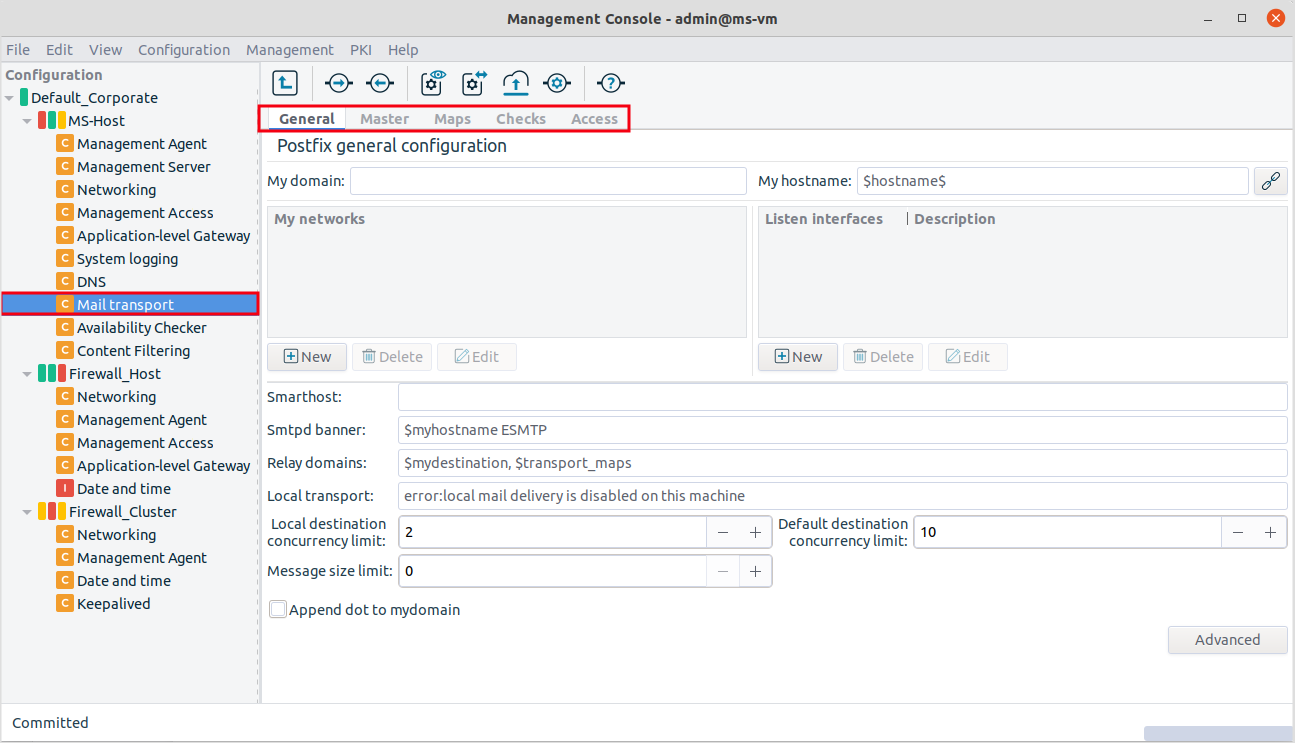
Task: Click the question mark help toolbar icon
Action: coord(611,83)
